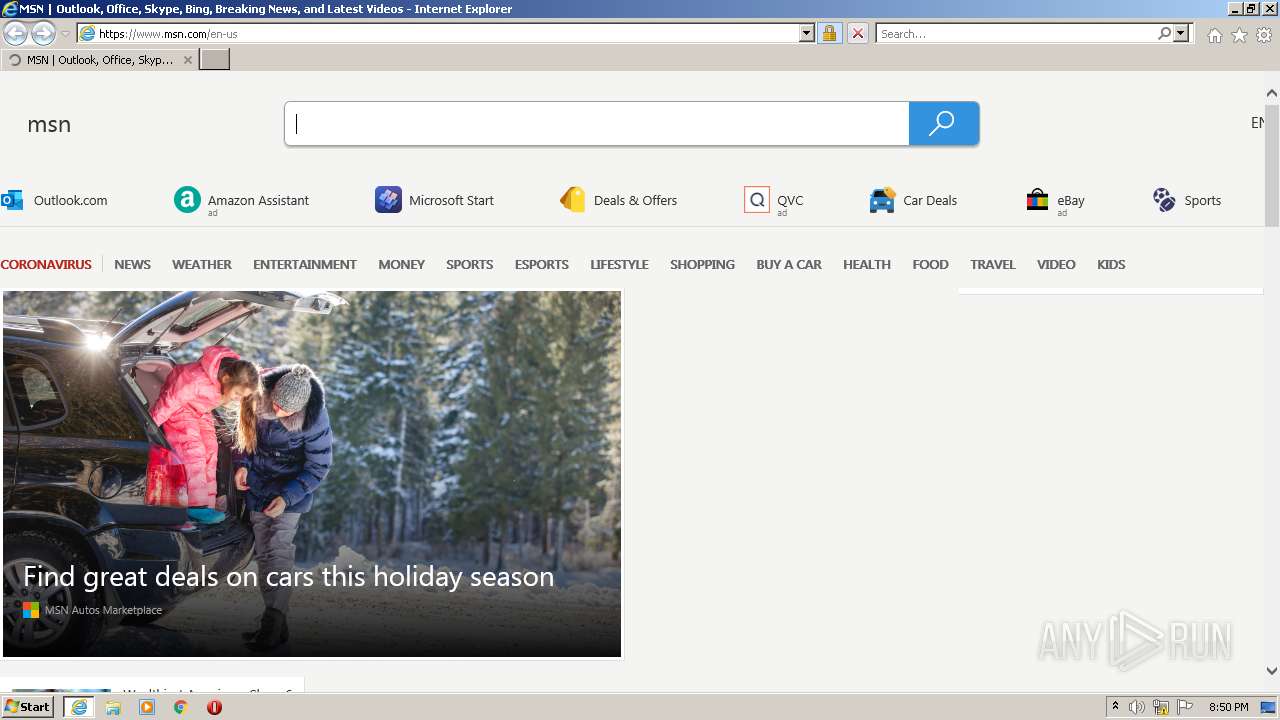
Task: Click the Internet Explorer taskbar icon
Action: coord(79,707)
